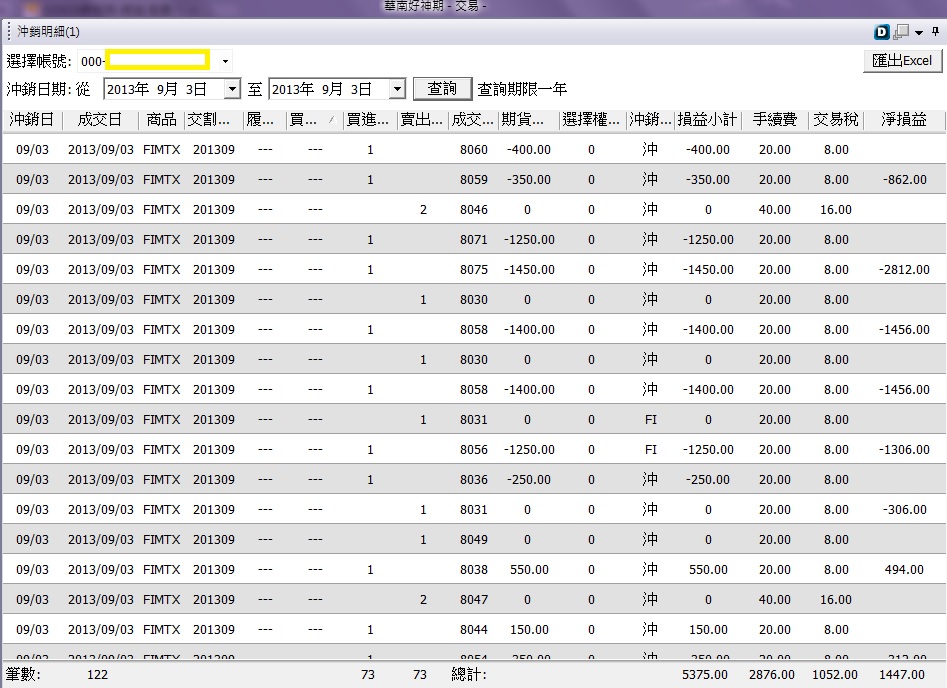Click the price cell 8038
The image size is (947, 688).
click(x=474, y=570)
